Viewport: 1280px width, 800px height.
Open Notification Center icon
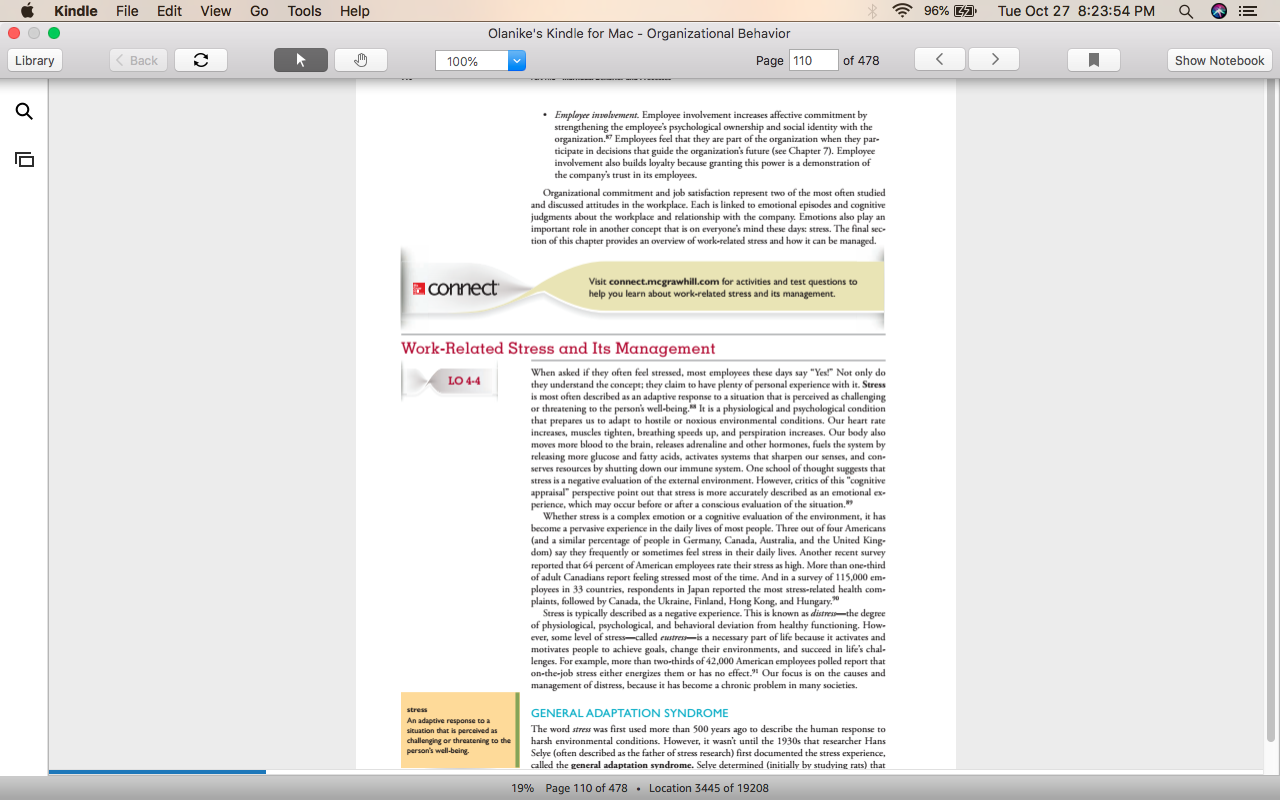tap(1247, 11)
